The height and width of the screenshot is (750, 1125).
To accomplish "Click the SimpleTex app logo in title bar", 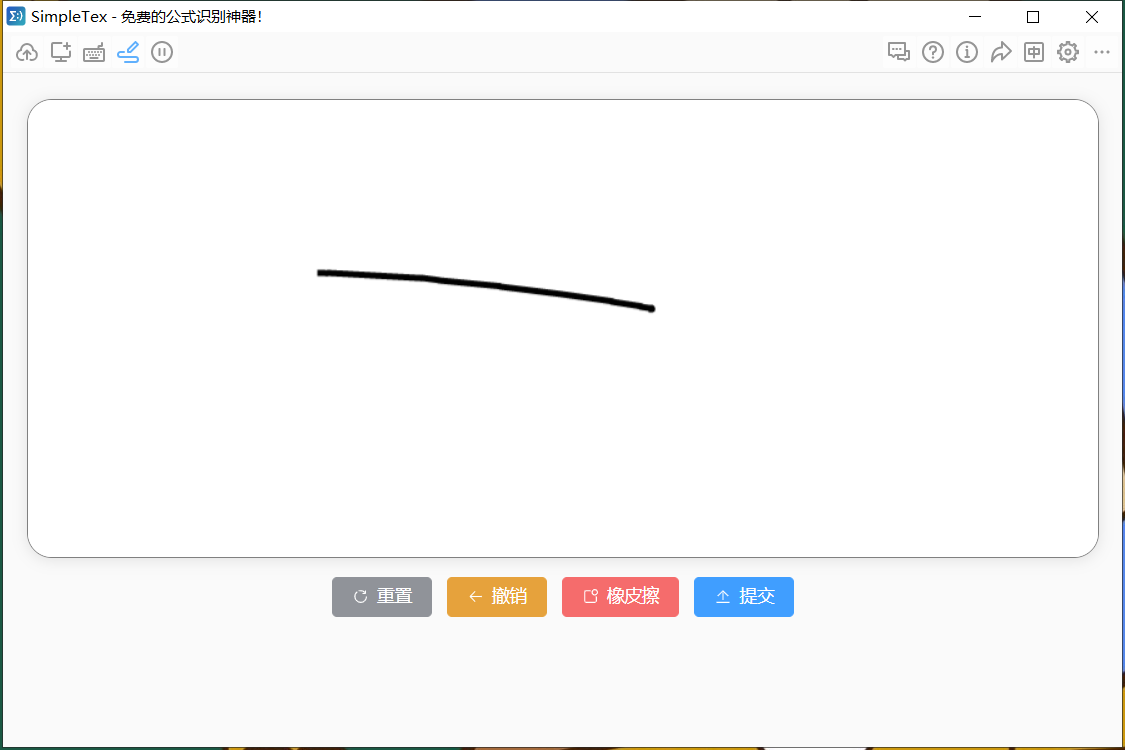I will click(x=16, y=16).
